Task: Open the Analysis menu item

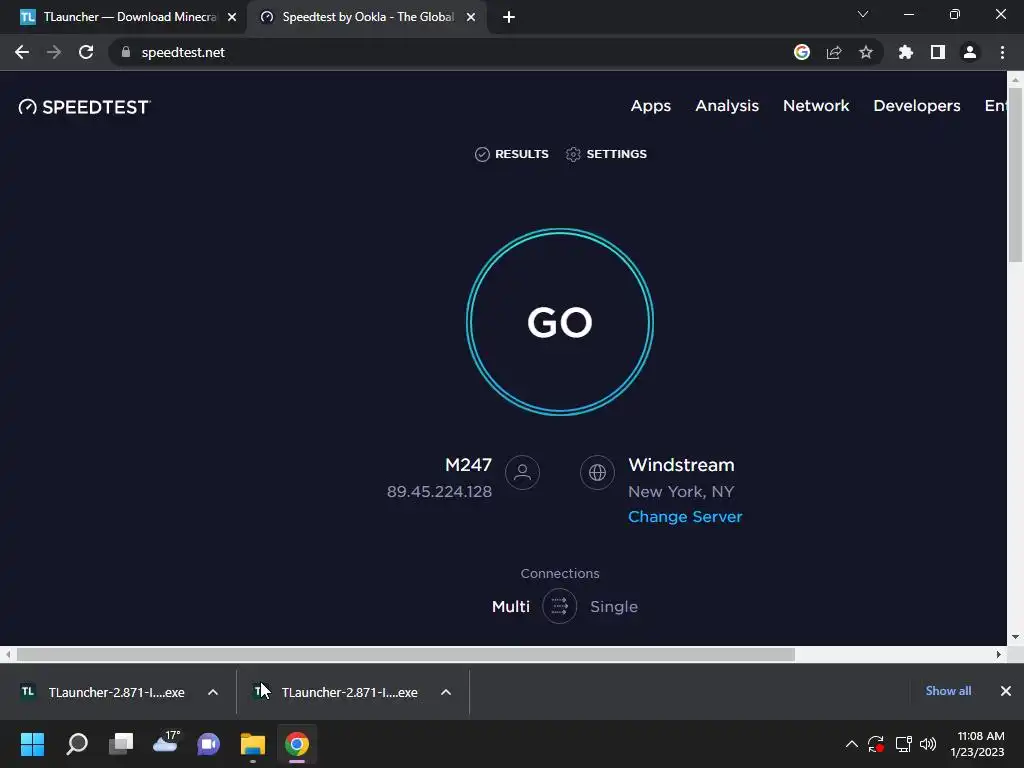Action: tap(727, 106)
